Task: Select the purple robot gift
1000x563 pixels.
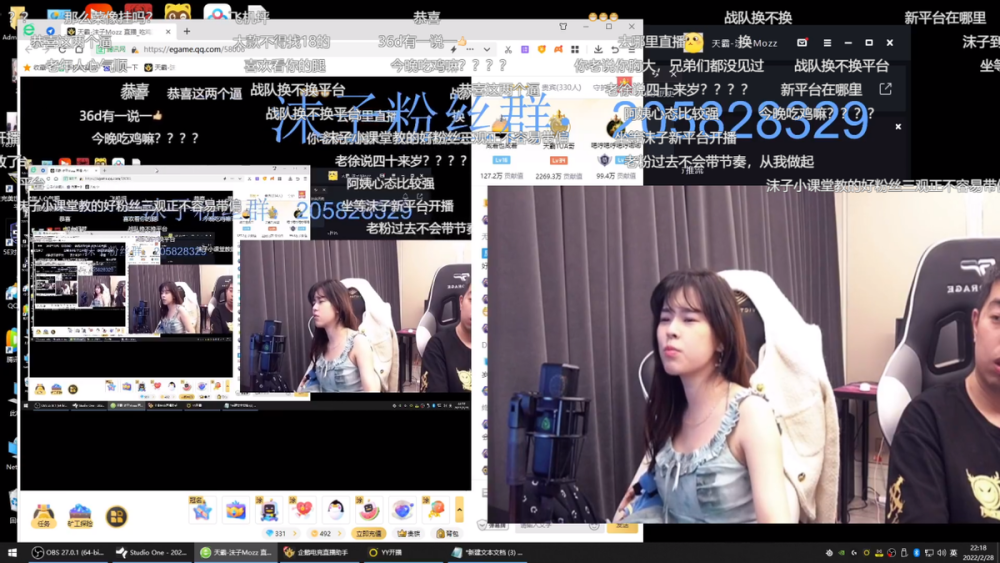Action: 268,510
